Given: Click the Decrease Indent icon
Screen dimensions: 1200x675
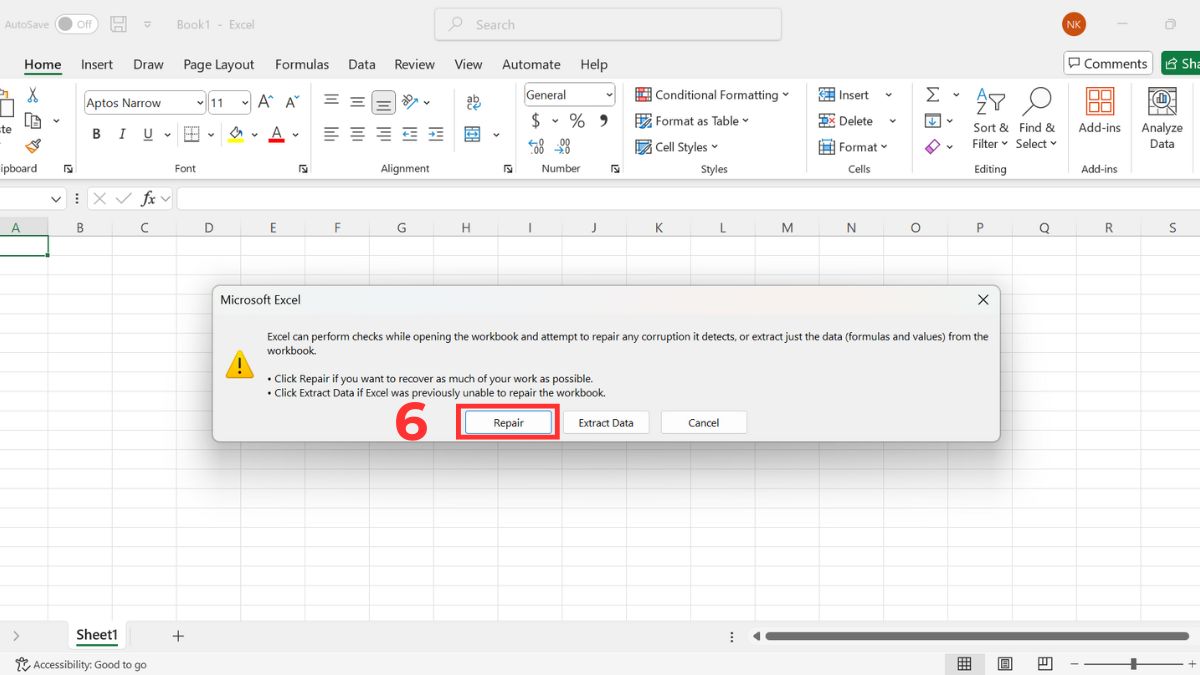Looking at the screenshot, I should (x=409, y=134).
